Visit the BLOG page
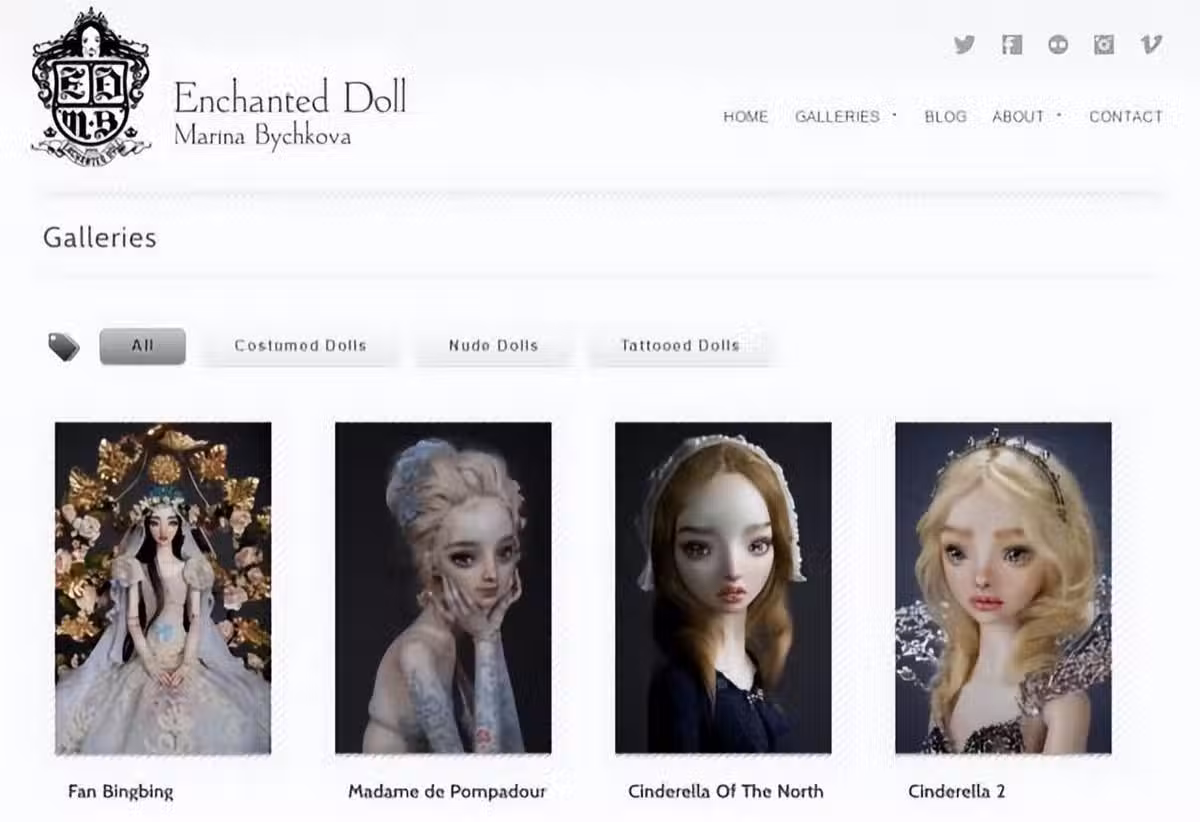This screenshot has height=822, width=1200. pyautogui.click(x=945, y=117)
